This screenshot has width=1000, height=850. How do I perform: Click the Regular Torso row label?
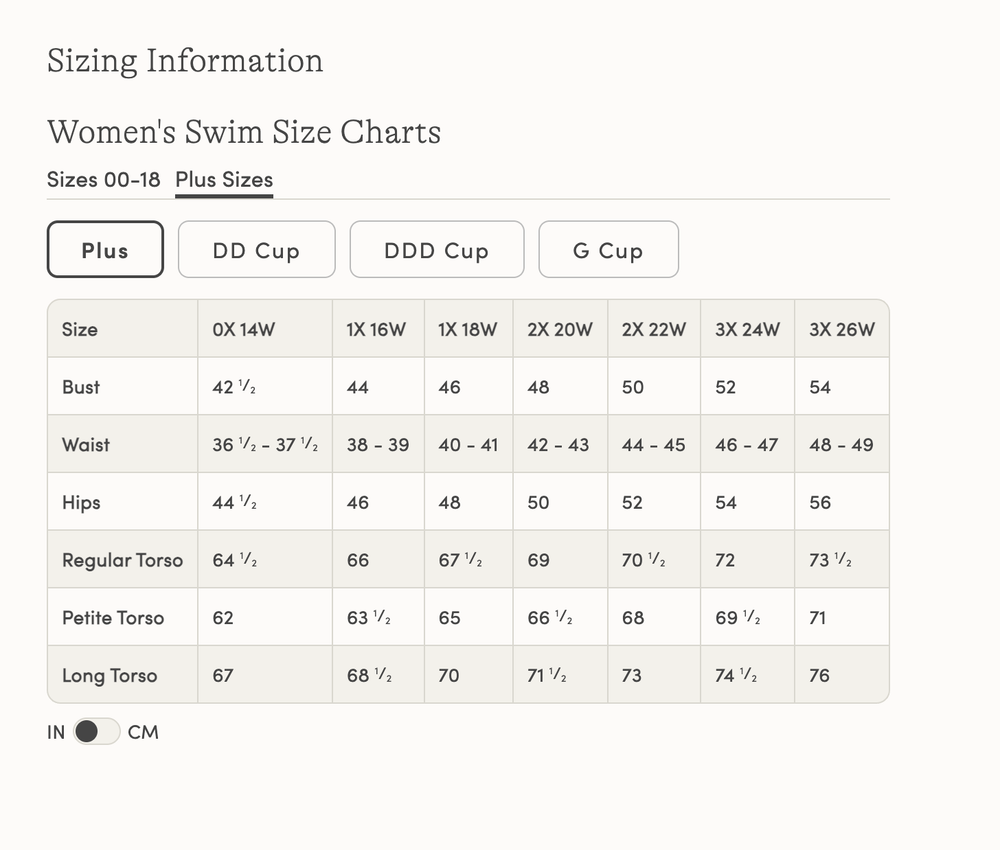pyautogui.click(x=122, y=560)
